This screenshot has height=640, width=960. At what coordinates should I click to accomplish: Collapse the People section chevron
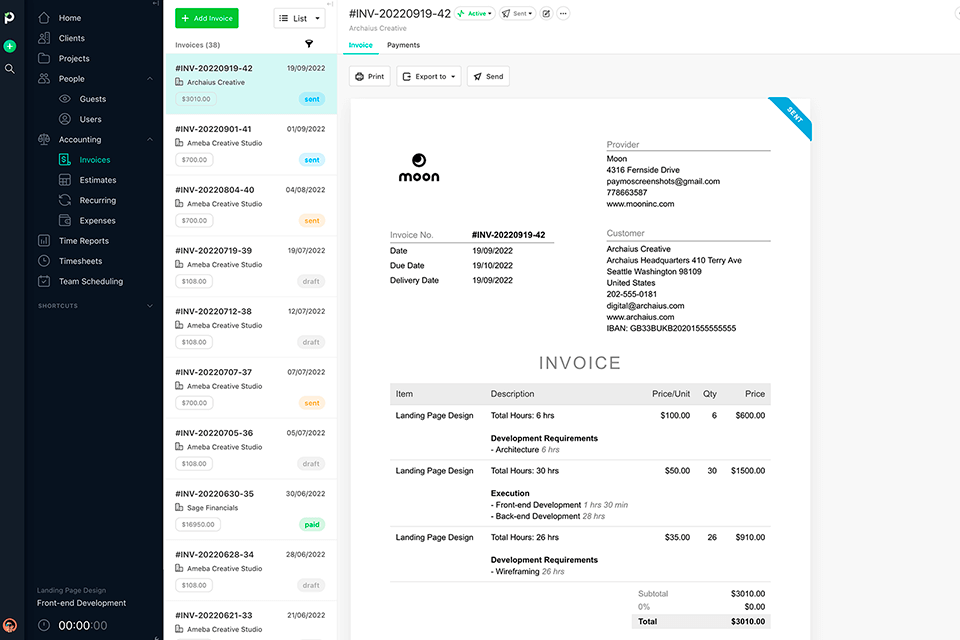150,79
